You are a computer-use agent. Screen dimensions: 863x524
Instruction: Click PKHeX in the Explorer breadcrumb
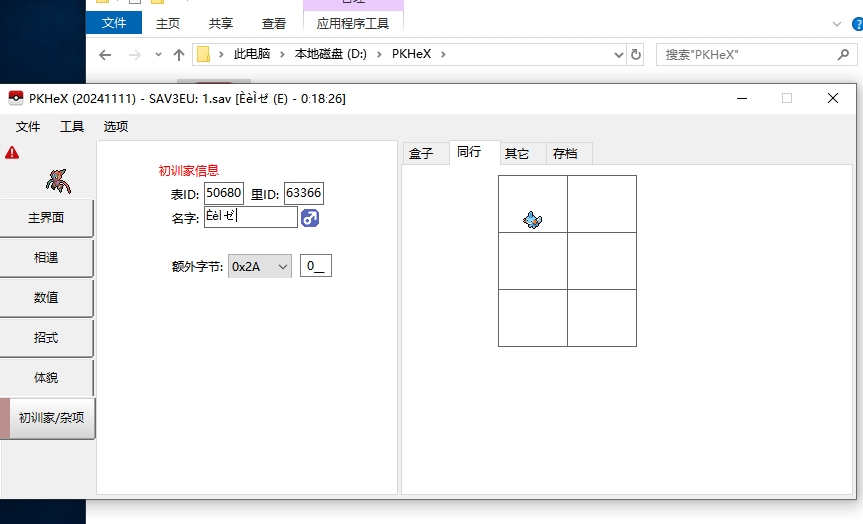(412, 54)
